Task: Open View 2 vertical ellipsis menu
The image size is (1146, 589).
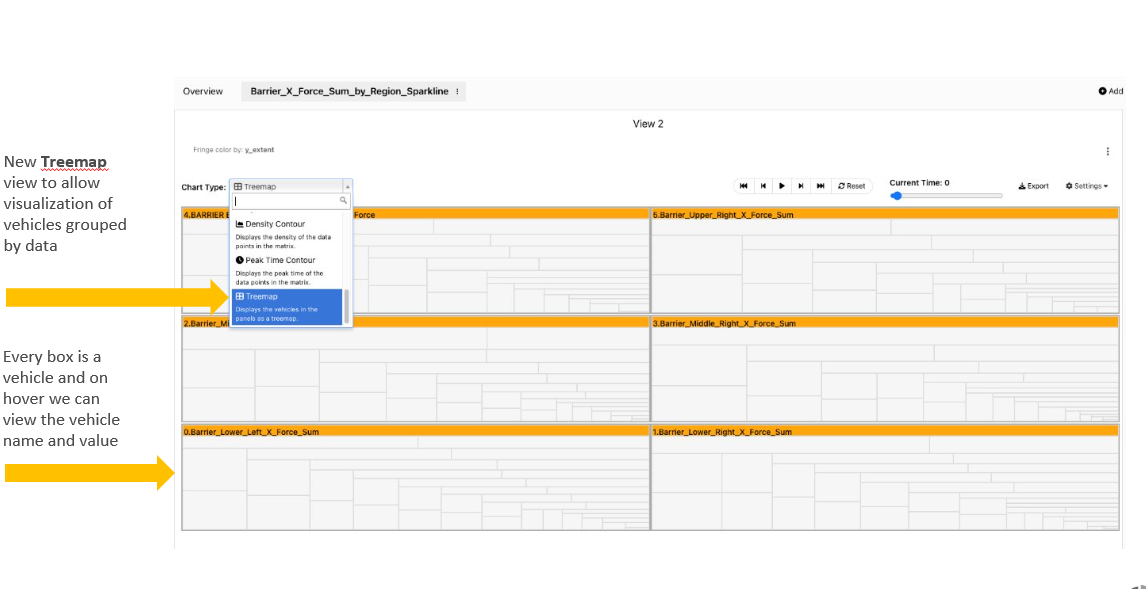Action: (x=1107, y=151)
